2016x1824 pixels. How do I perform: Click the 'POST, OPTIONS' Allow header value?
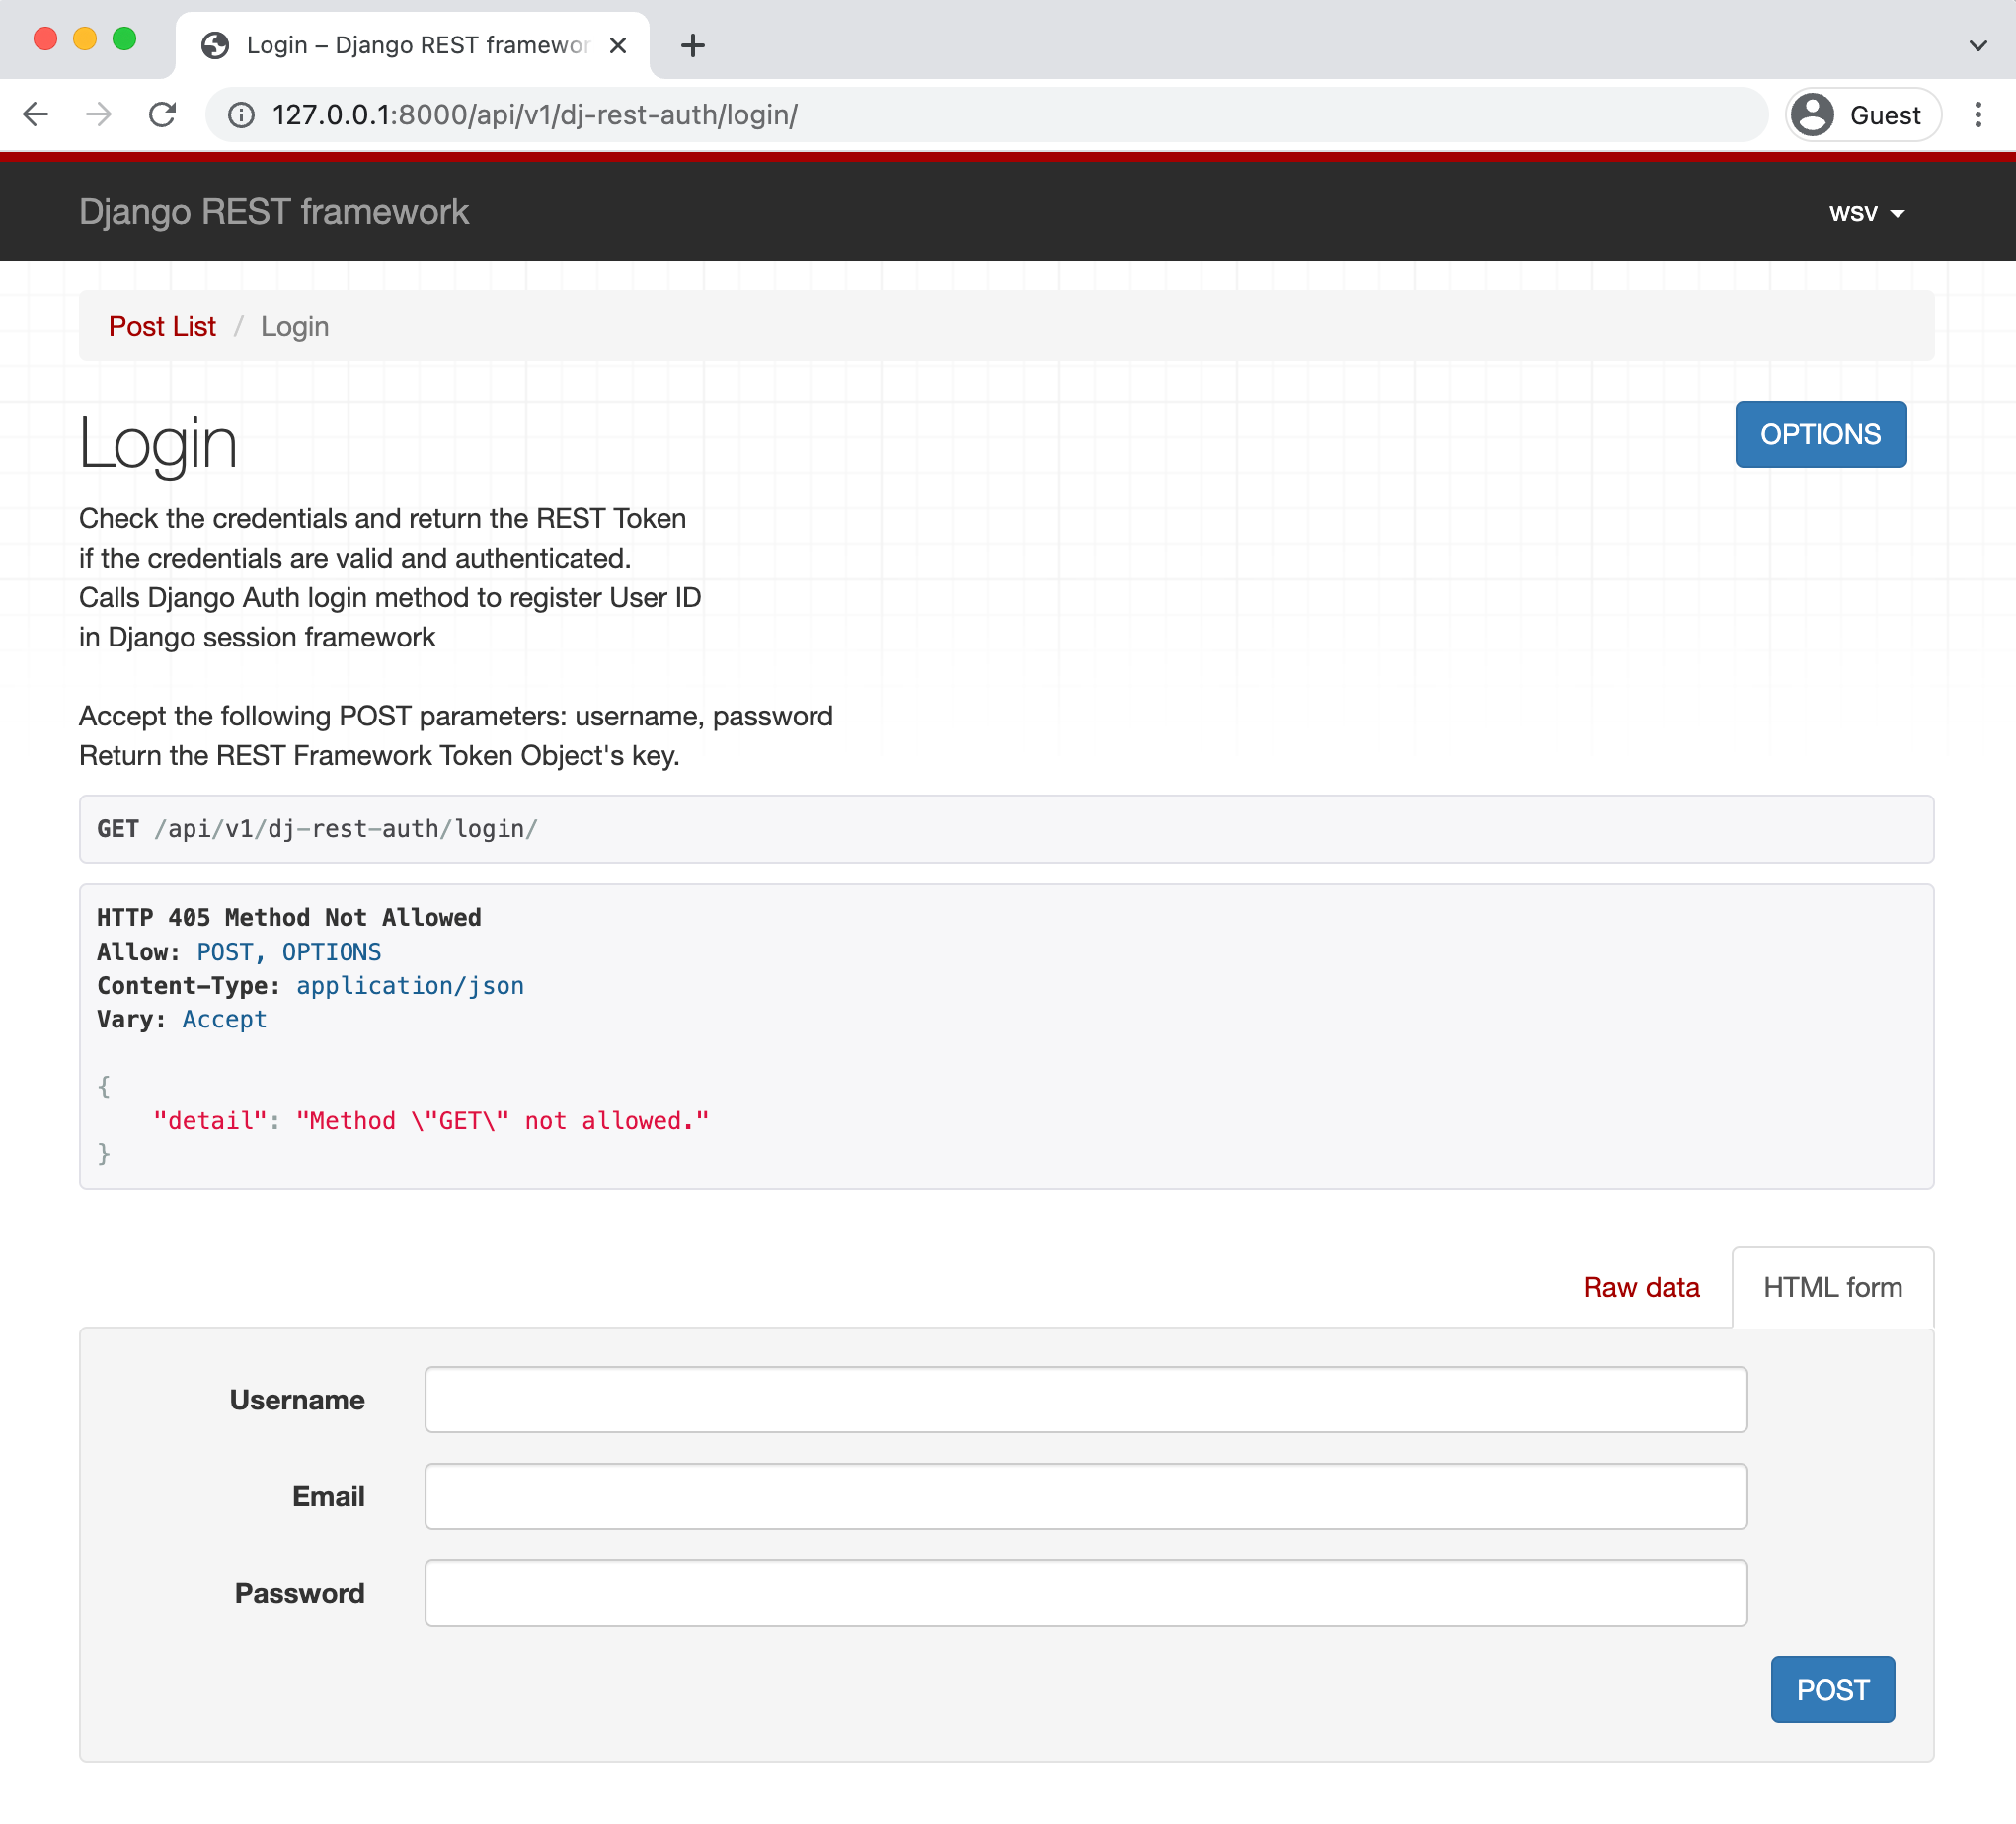pyautogui.click(x=289, y=951)
